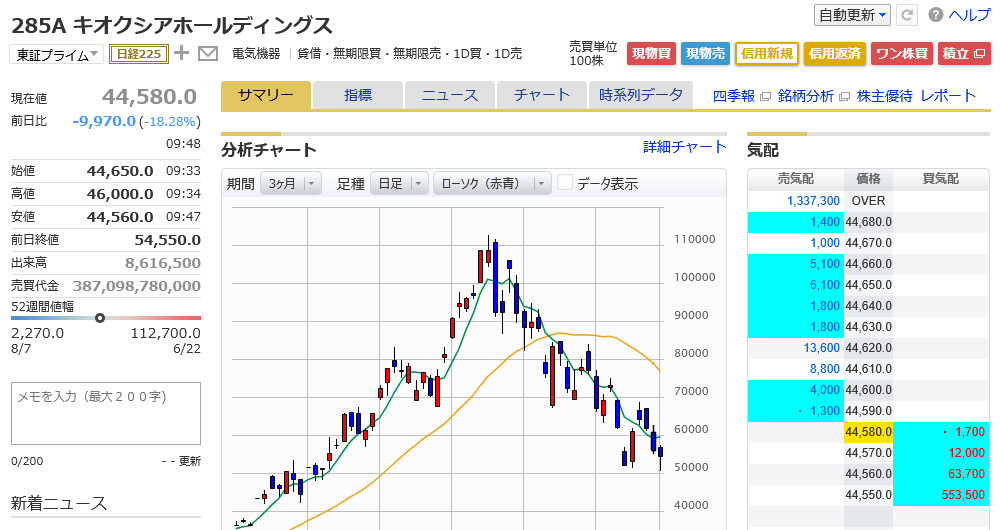Switch to the 時系列データ tab

(x=640, y=96)
